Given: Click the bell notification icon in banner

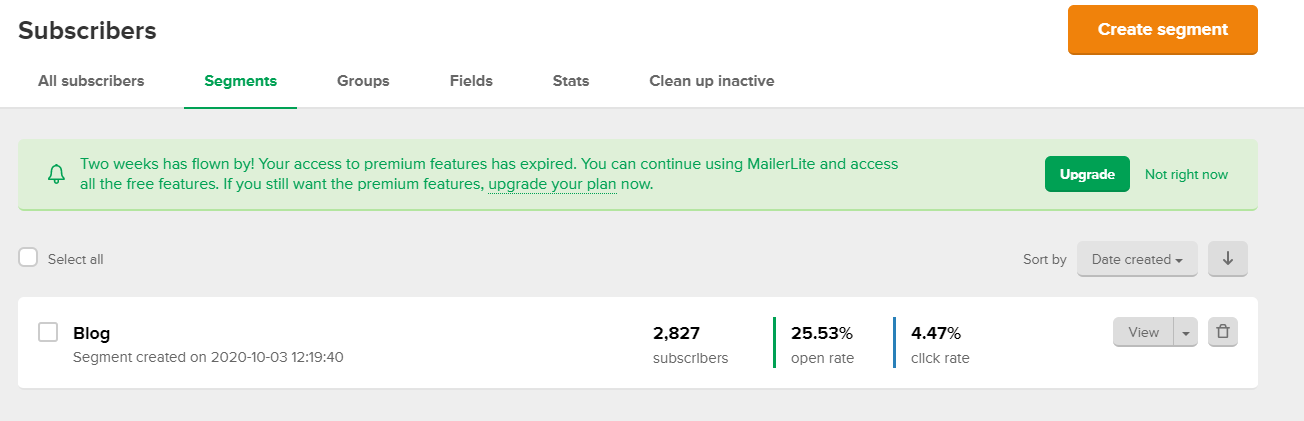Looking at the screenshot, I should tap(57, 174).
